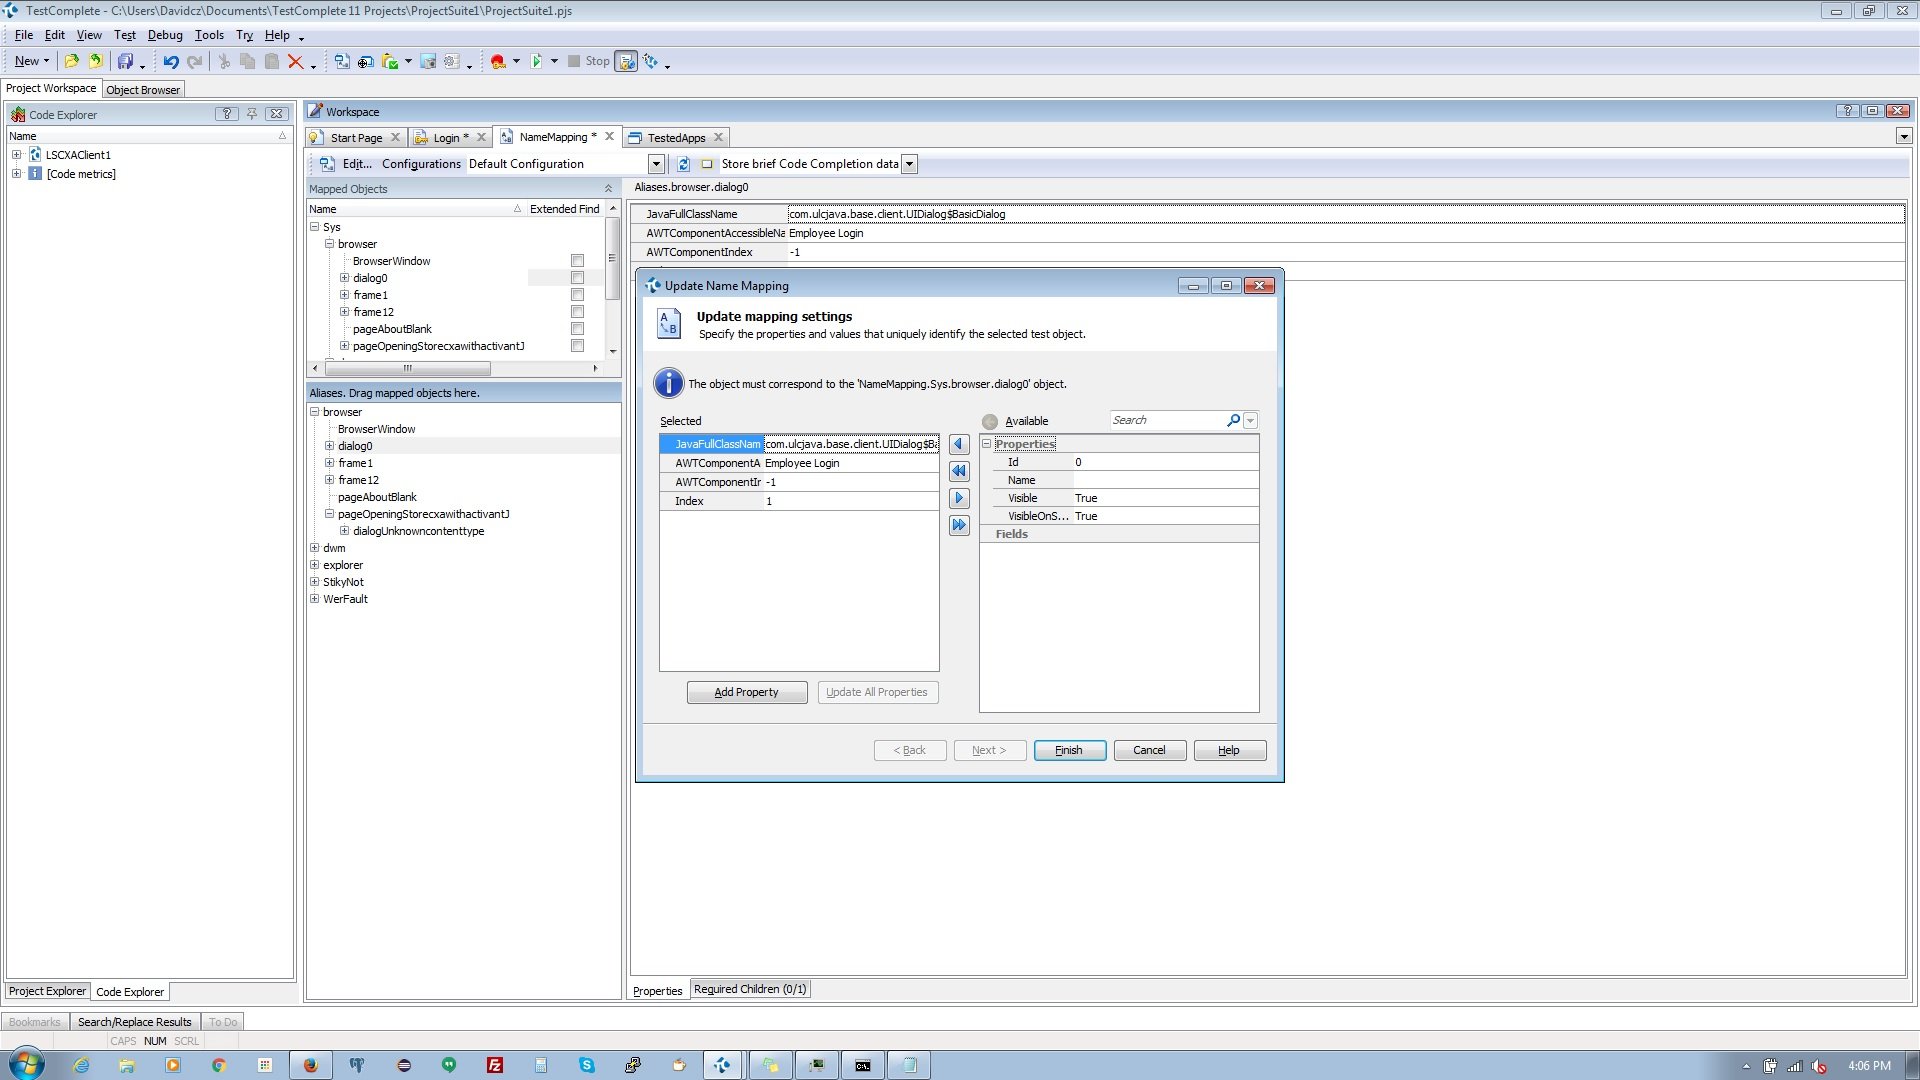
Task: Open FileZilla from the taskbar
Action: (x=494, y=1065)
